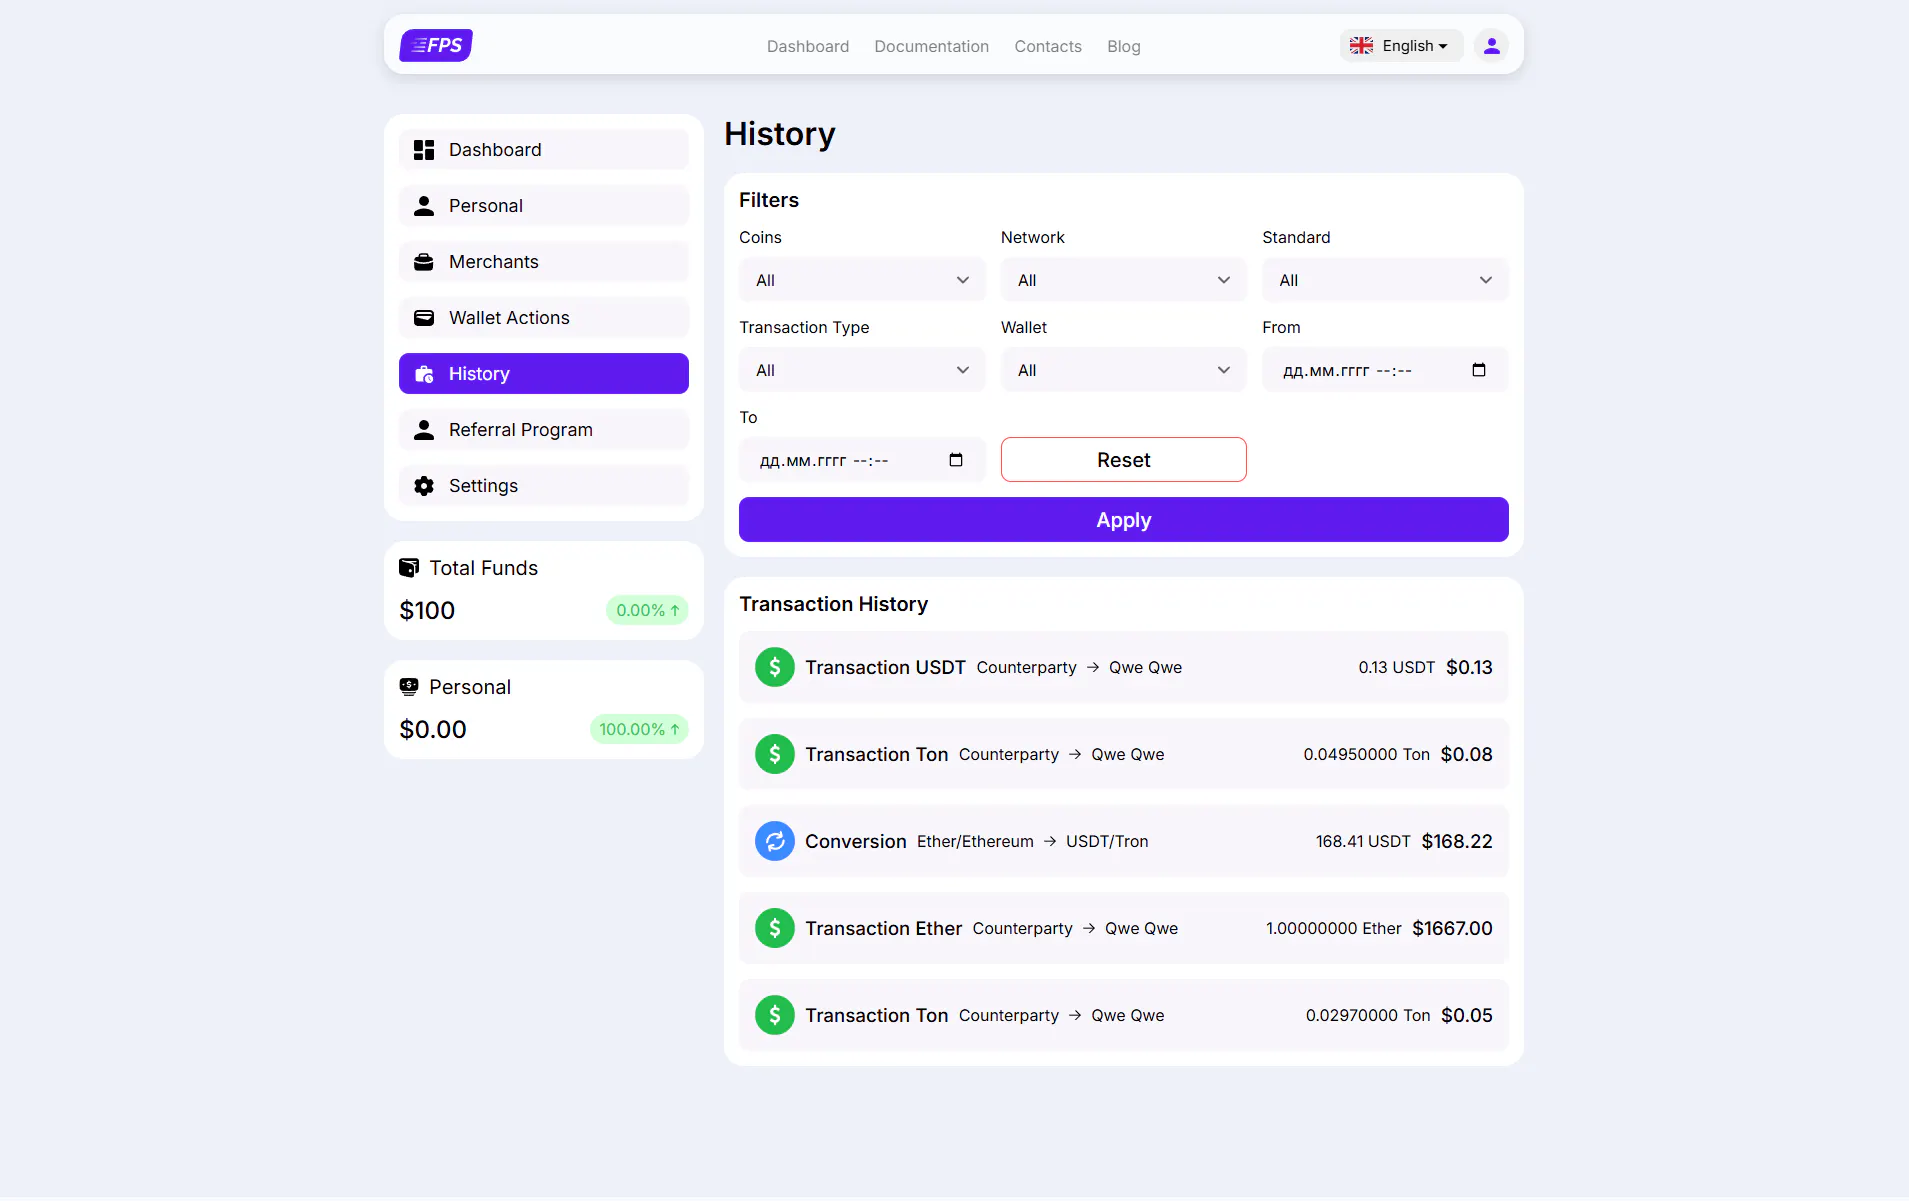Open the Coins dropdown
The height and width of the screenshot is (1201, 1909).
862,280
